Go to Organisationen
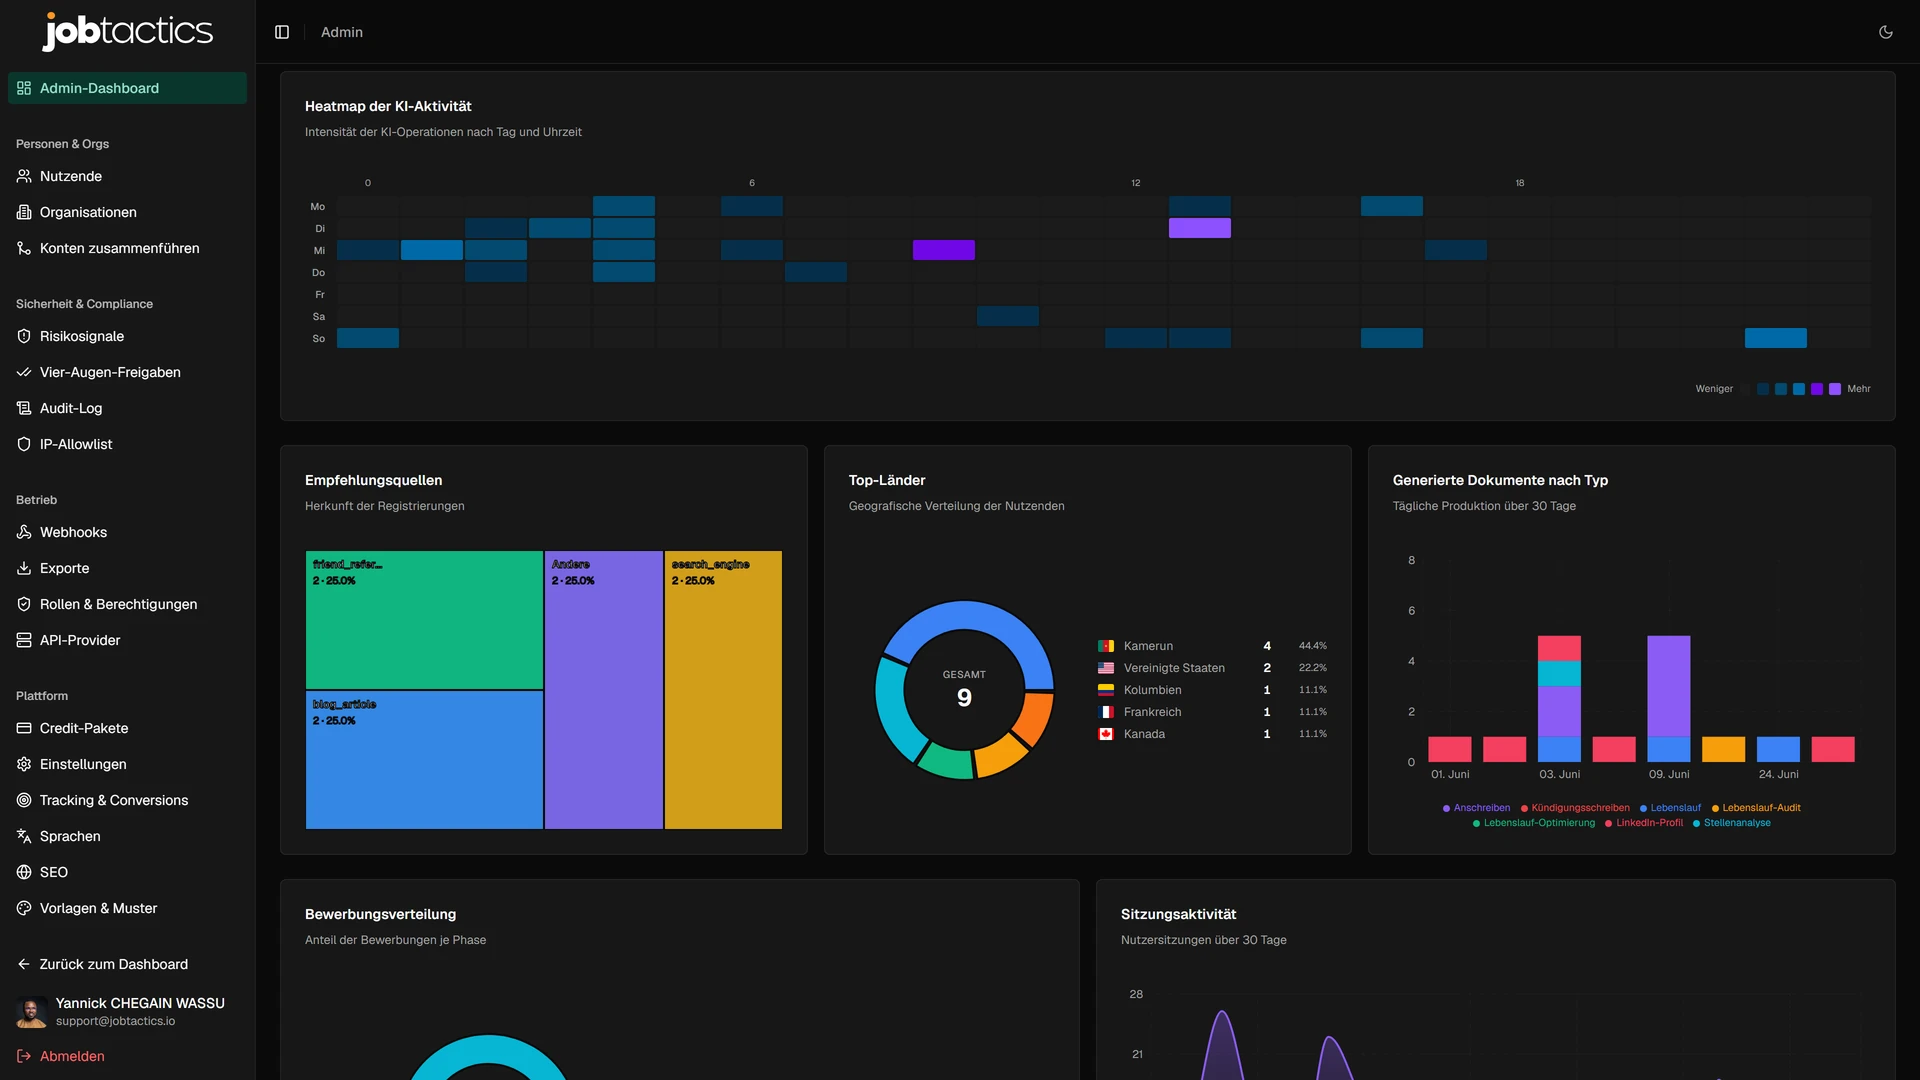Image resolution: width=1920 pixels, height=1080 pixels. tap(127, 212)
